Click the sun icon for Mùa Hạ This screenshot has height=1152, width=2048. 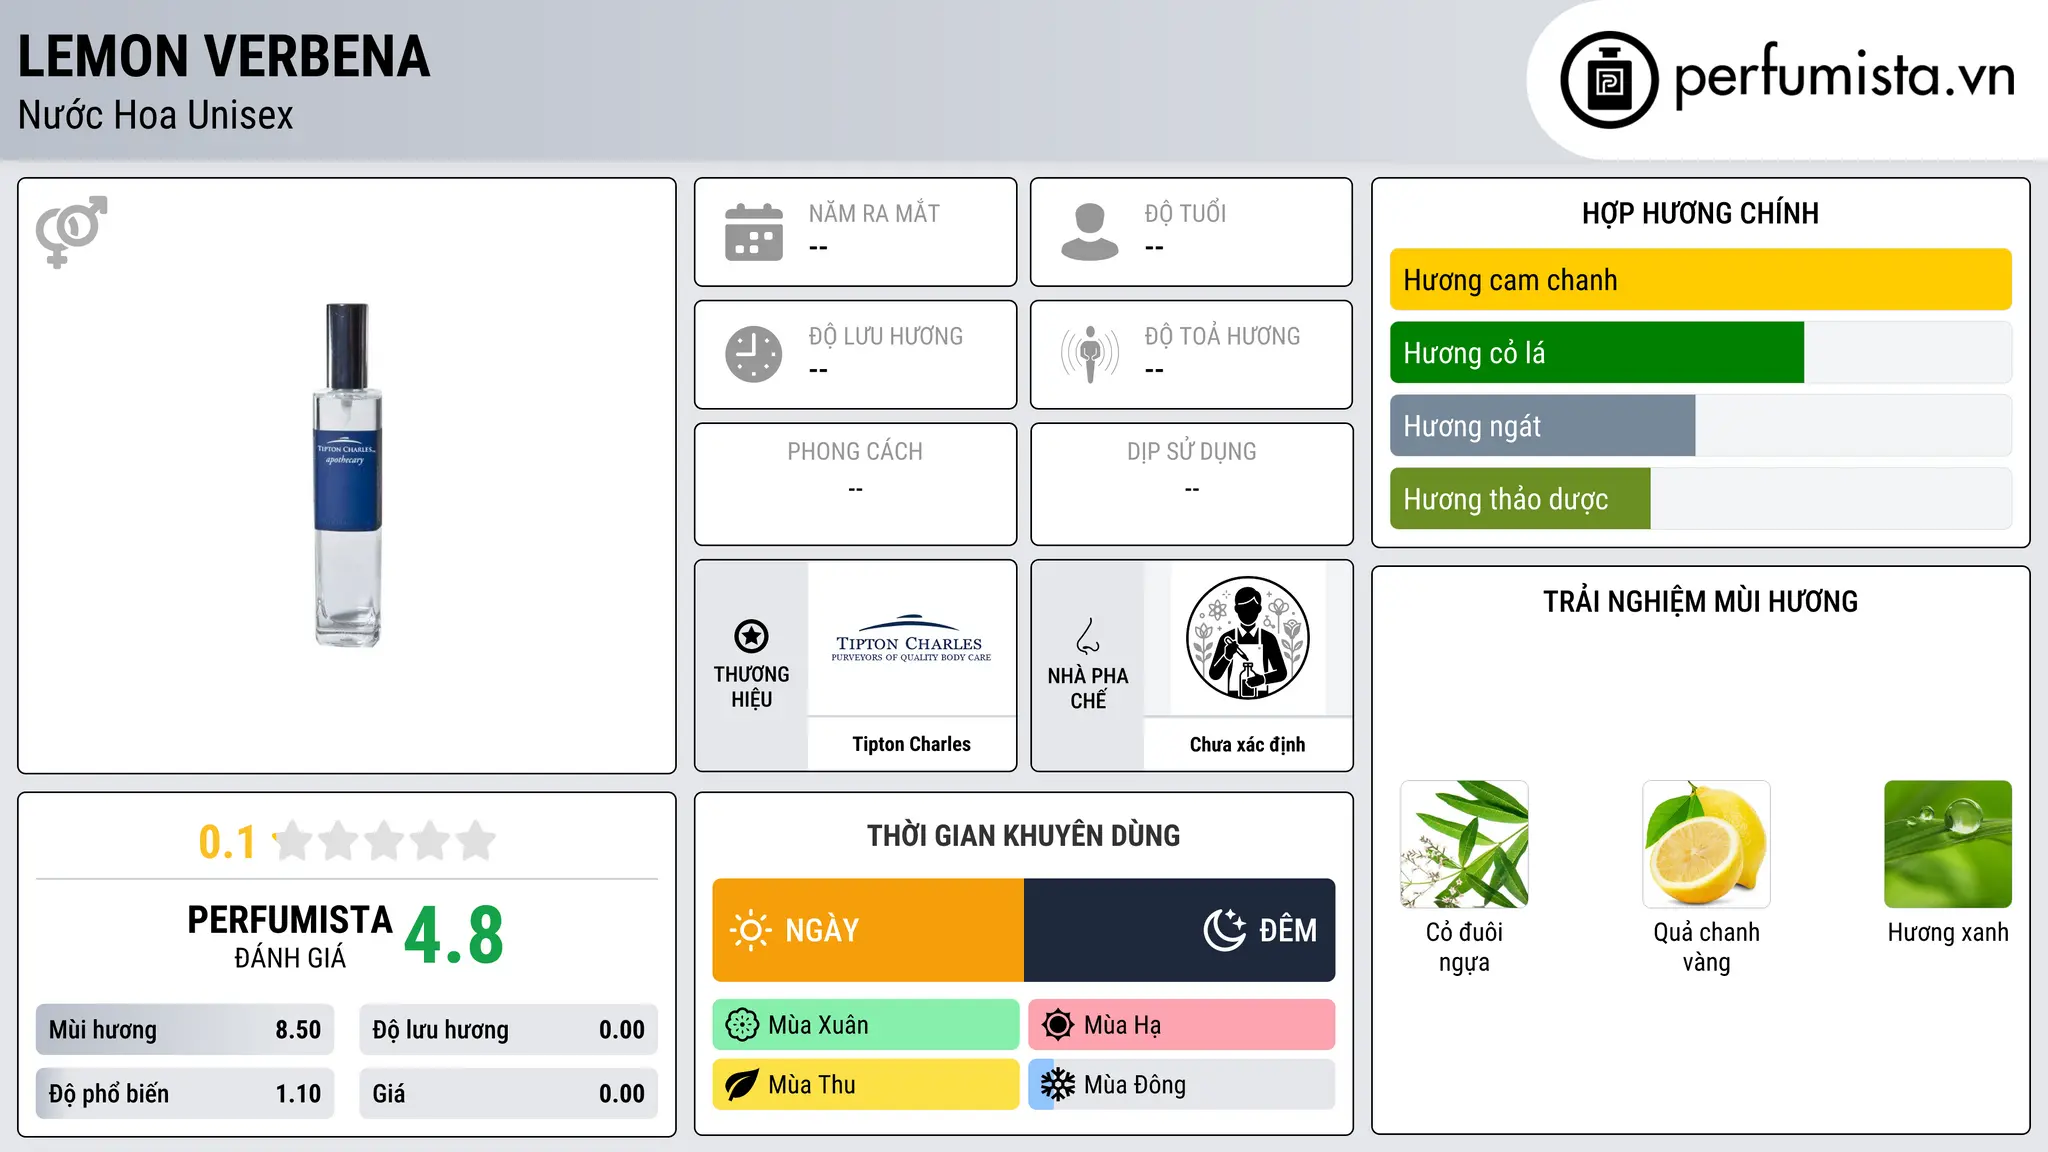coord(1058,1025)
